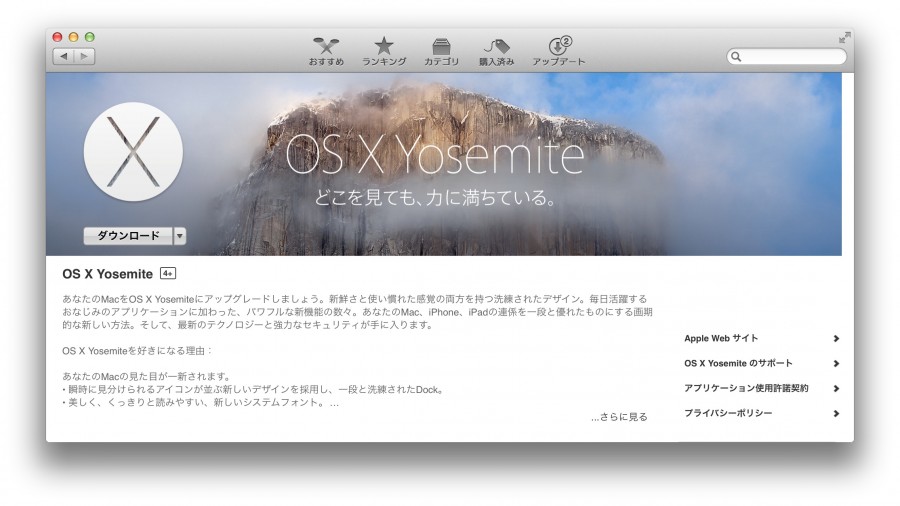Click the OS X Yosemite title heading
Image resolution: width=900 pixels, height=506 pixels.
[107, 274]
